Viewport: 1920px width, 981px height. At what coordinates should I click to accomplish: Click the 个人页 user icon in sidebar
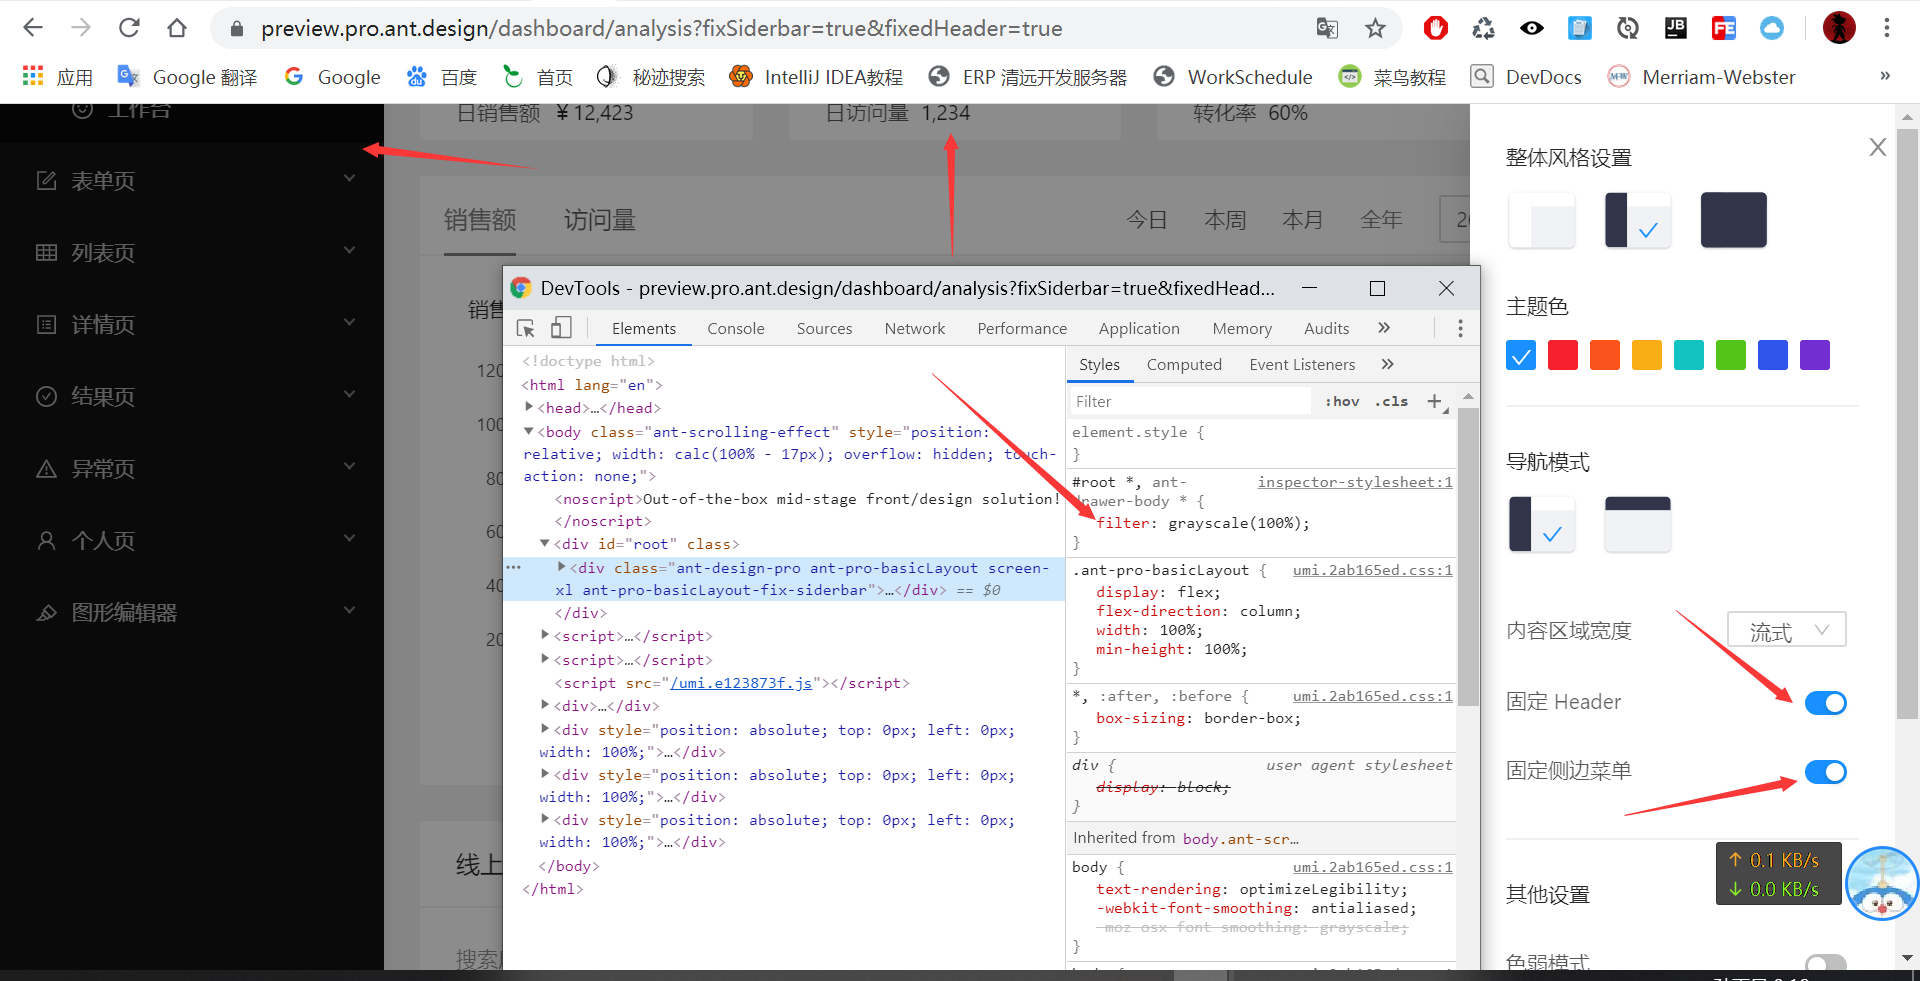point(46,541)
